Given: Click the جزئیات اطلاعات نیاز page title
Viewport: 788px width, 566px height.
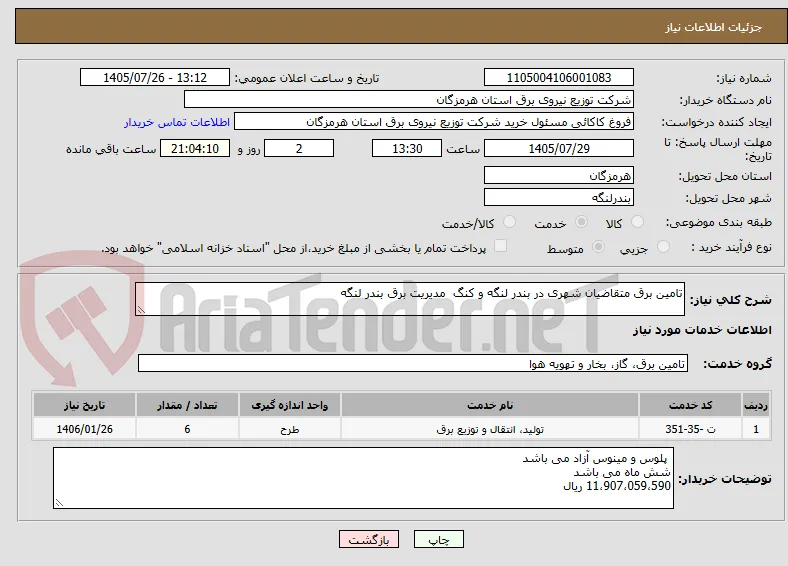Looking at the screenshot, I should pos(713,27).
